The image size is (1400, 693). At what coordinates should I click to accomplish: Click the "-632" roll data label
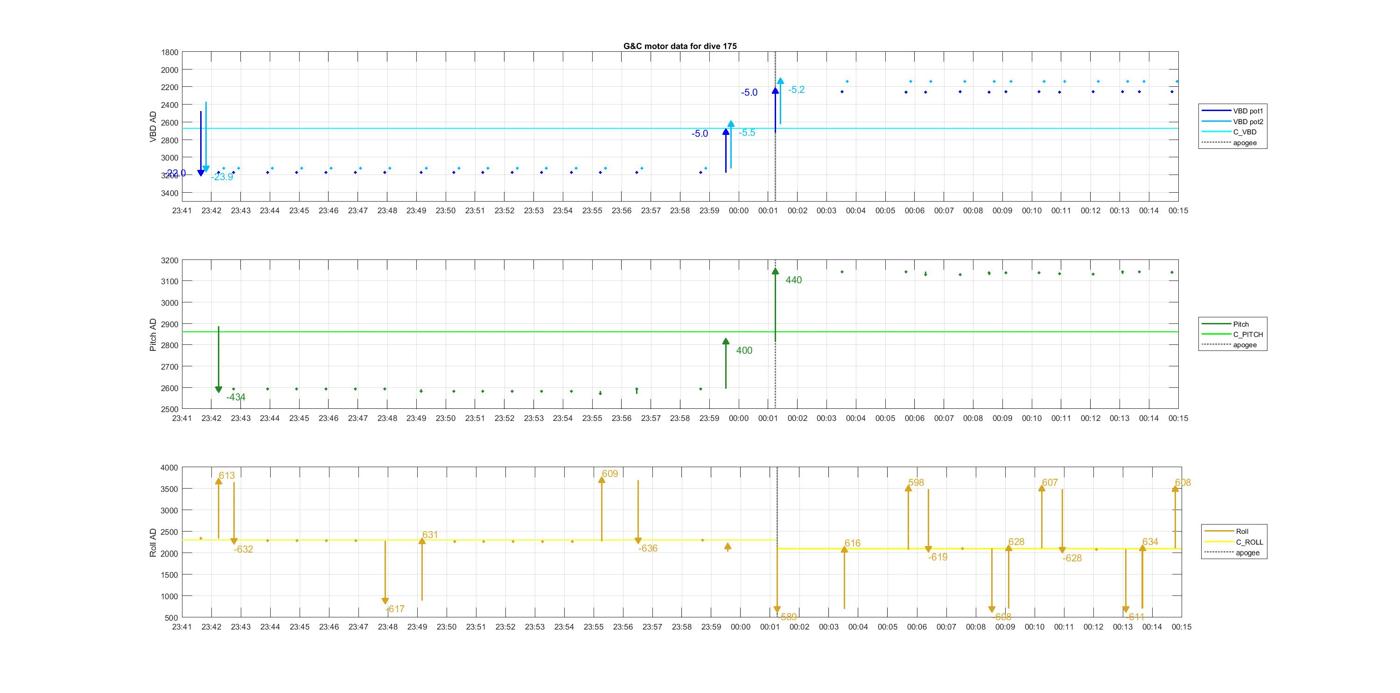243,549
